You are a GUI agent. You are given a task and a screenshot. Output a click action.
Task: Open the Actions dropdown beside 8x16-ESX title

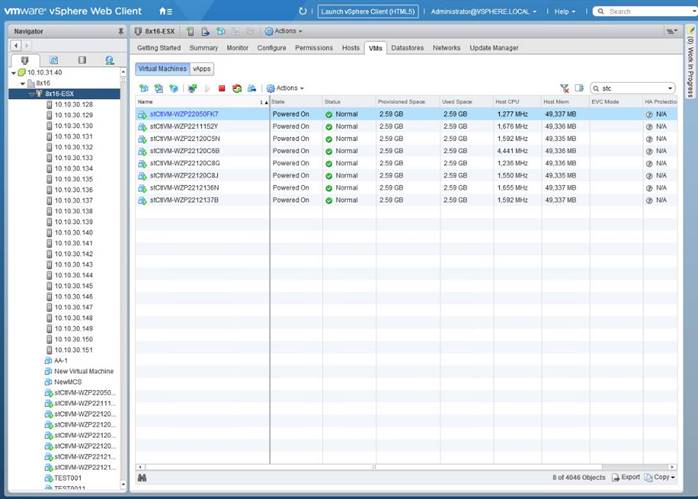click(x=284, y=31)
